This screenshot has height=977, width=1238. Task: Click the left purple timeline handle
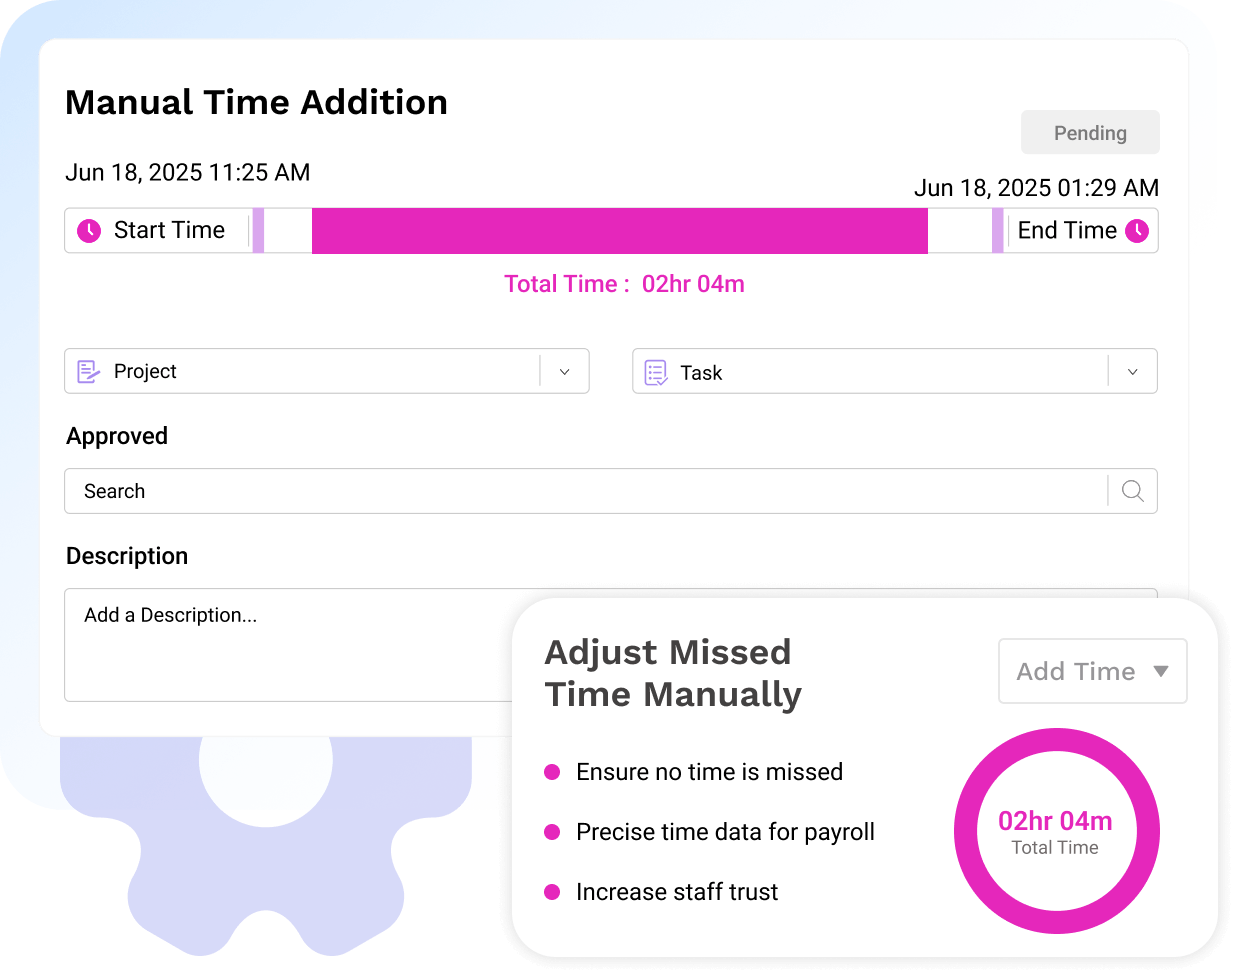pos(258,231)
